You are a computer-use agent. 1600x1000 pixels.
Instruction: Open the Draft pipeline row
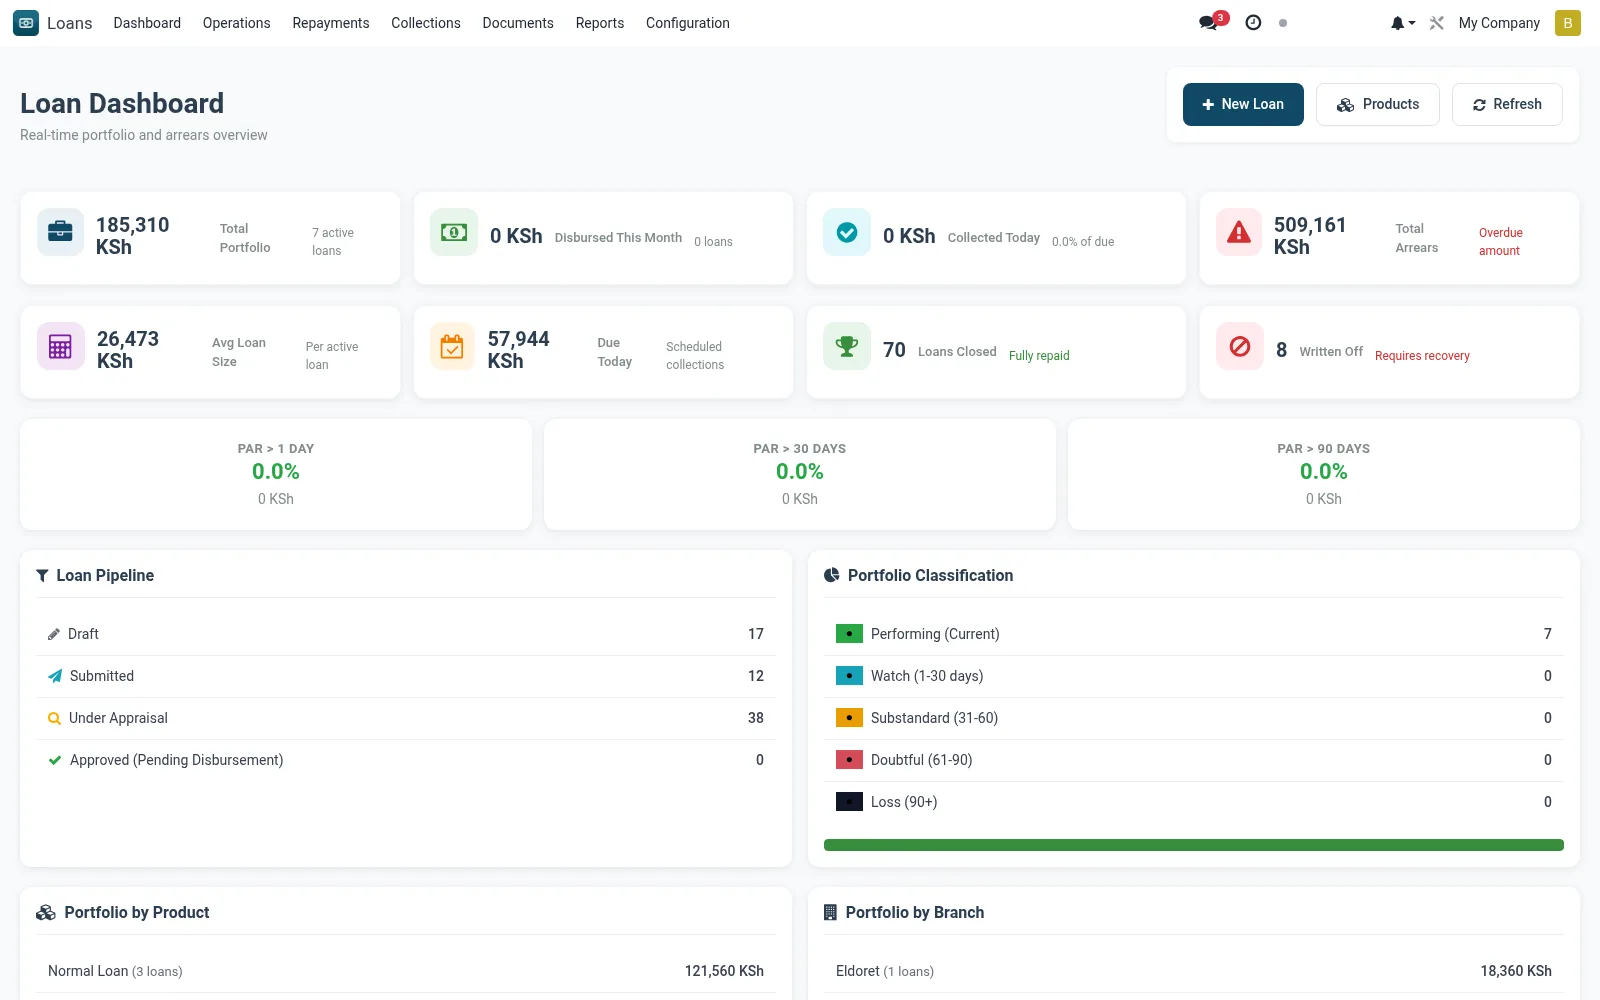(406, 634)
